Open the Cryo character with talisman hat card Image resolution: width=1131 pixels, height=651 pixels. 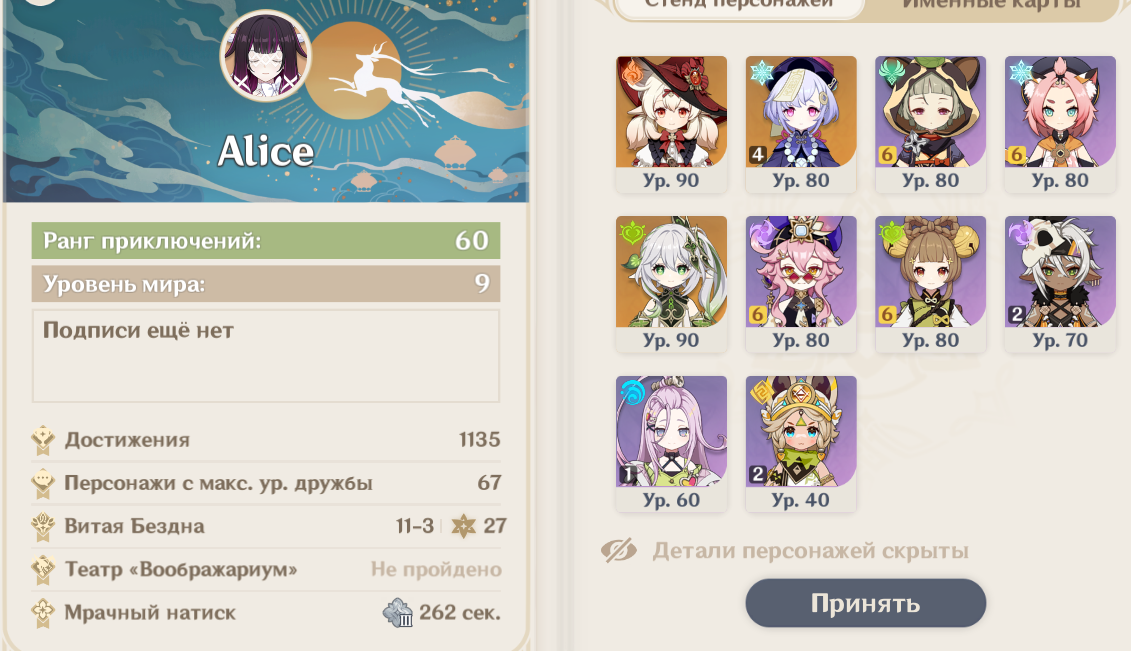[x=801, y=123]
